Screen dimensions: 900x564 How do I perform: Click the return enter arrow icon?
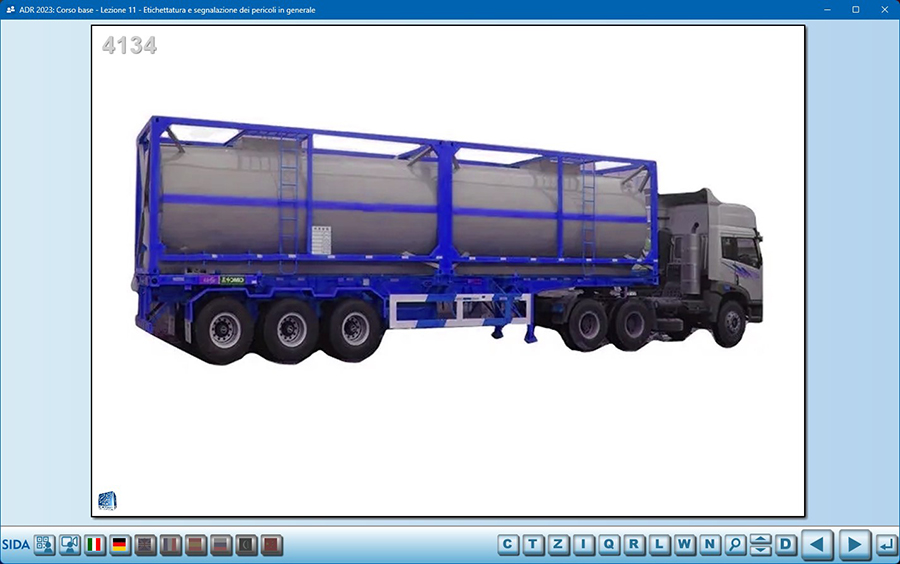886,545
